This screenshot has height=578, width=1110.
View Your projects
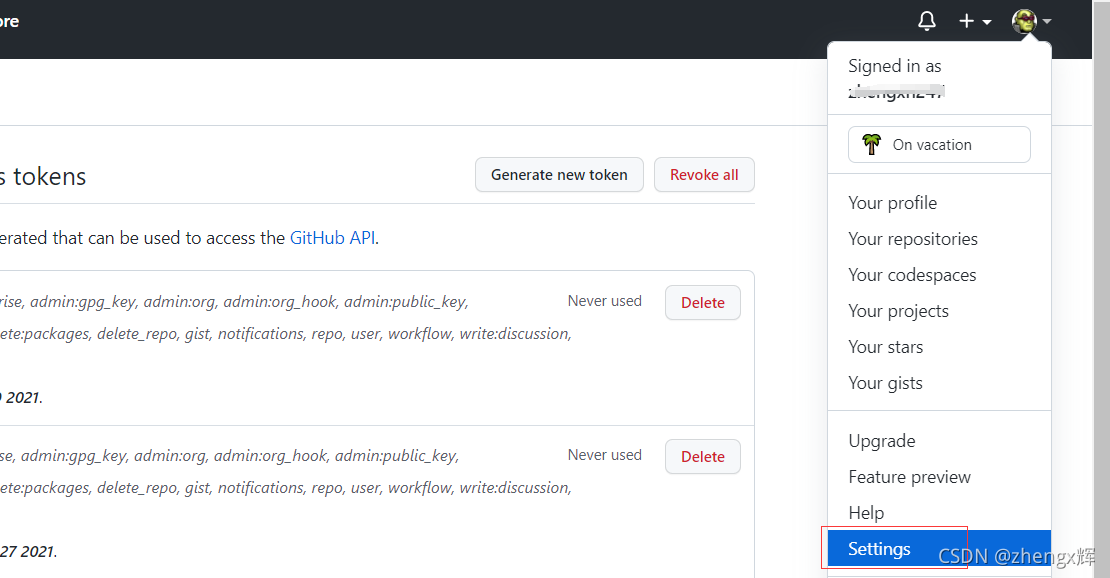[898, 310]
